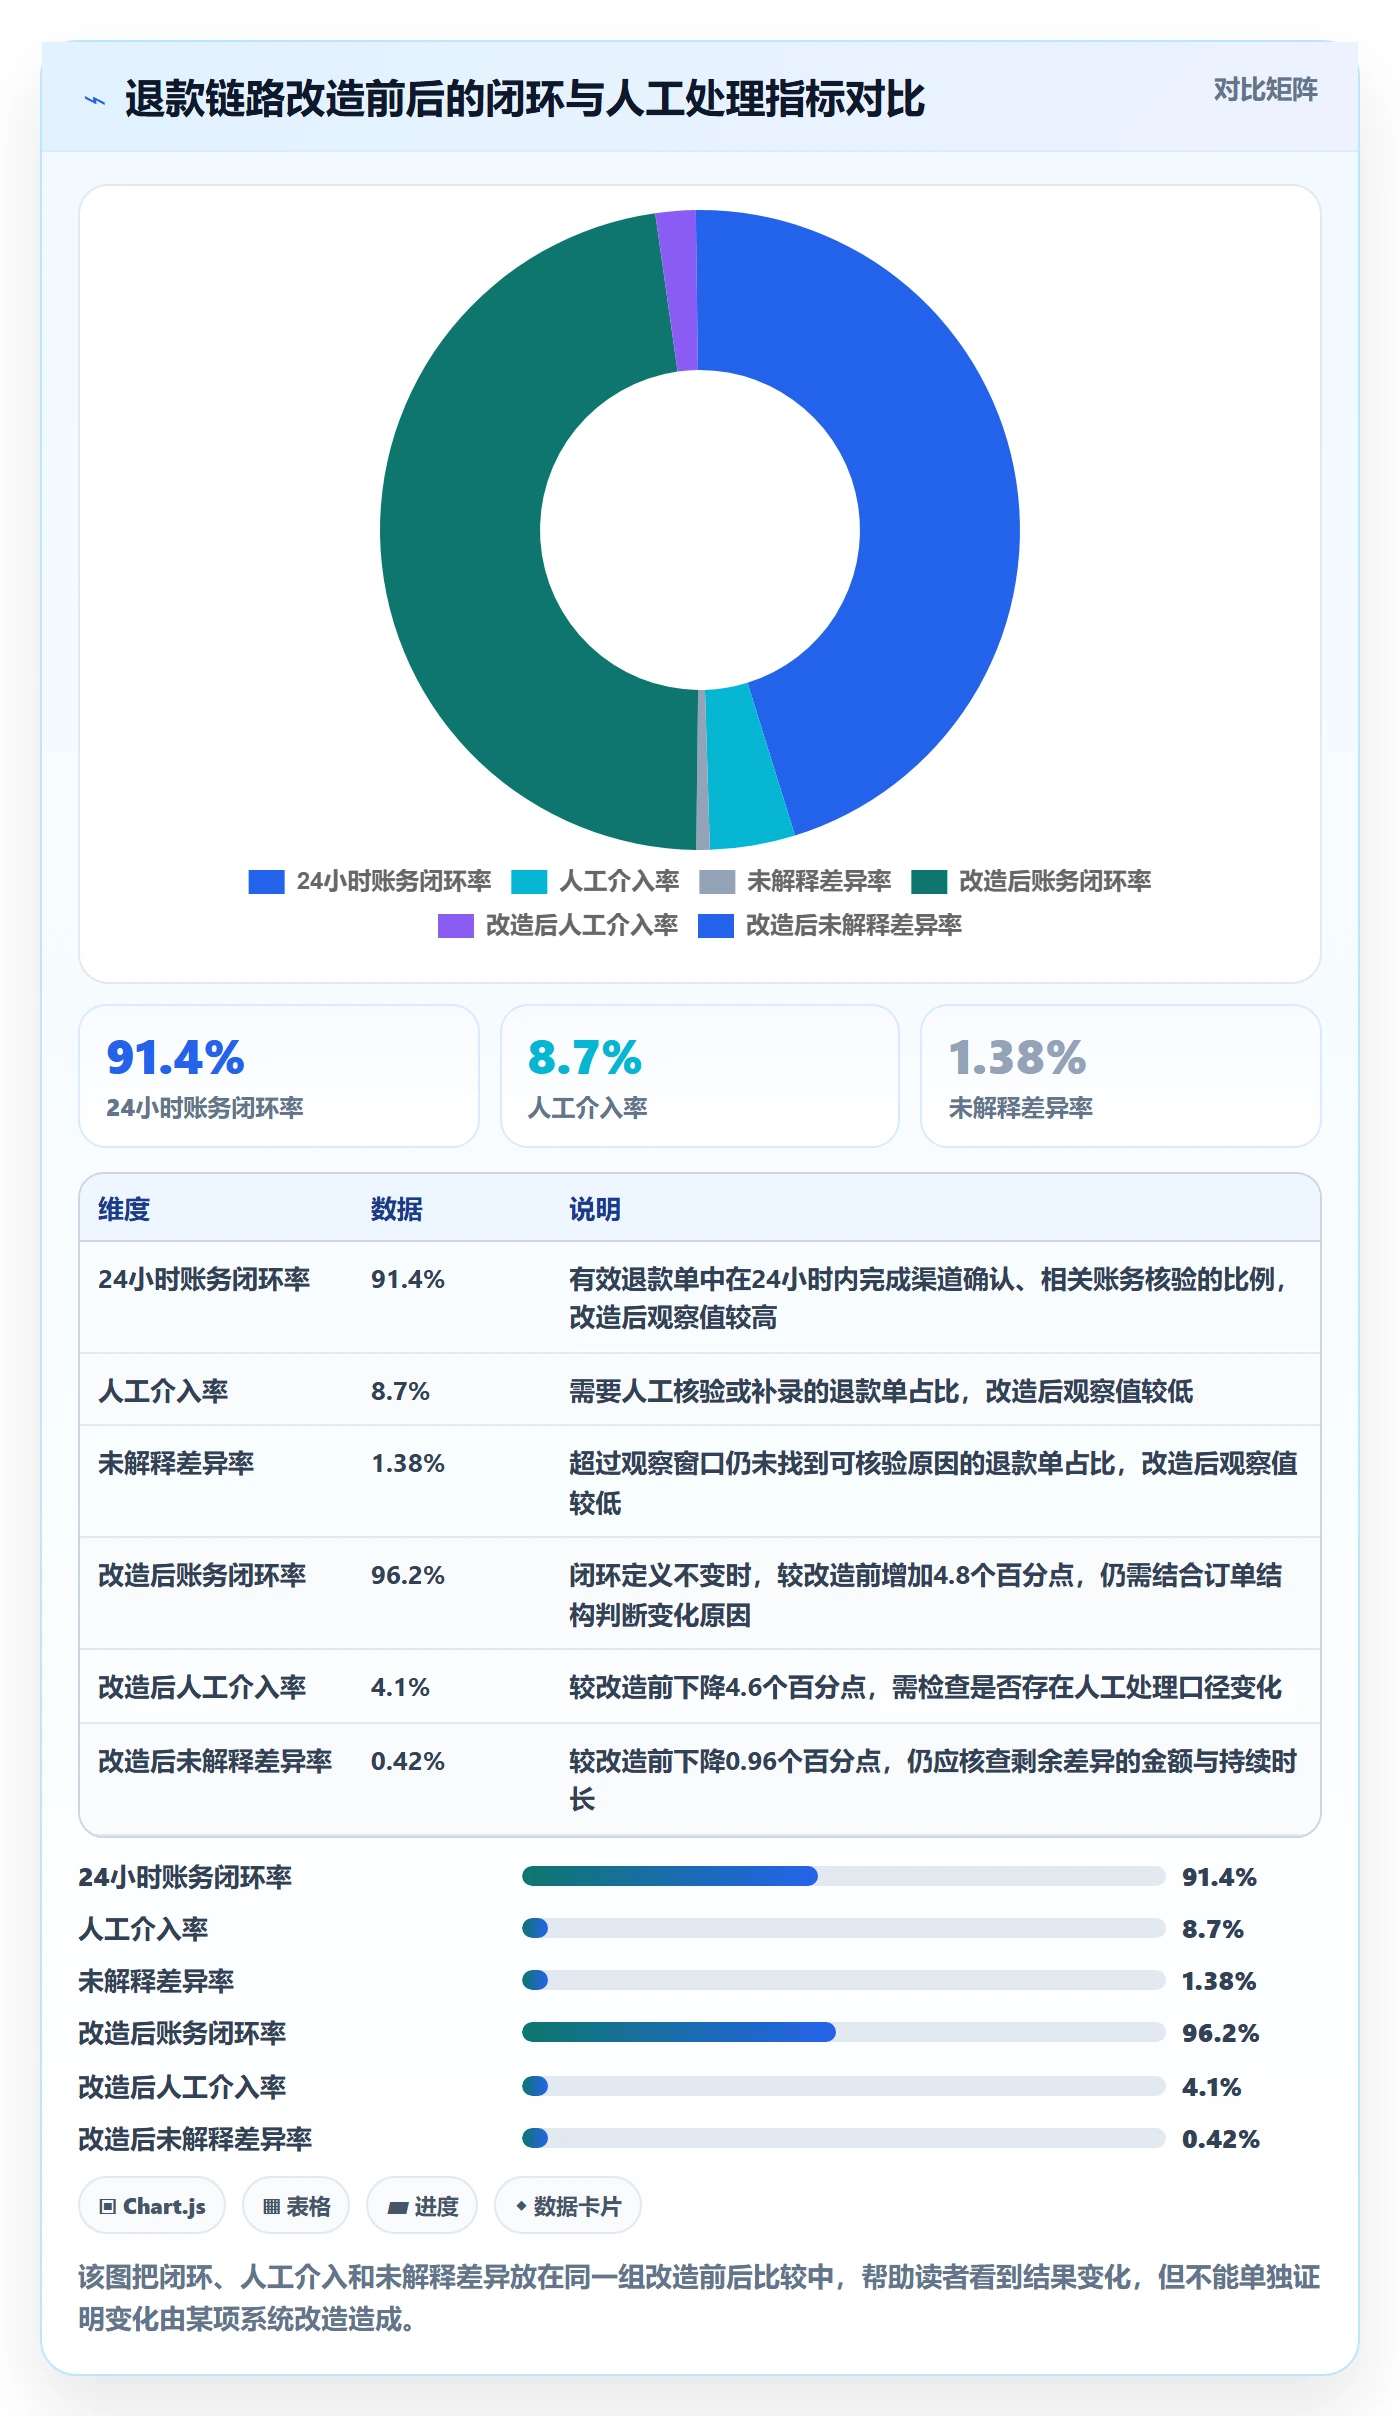Select table cell value 91.4%
The height and width of the screenshot is (2416, 1400).
coord(408,1279)
